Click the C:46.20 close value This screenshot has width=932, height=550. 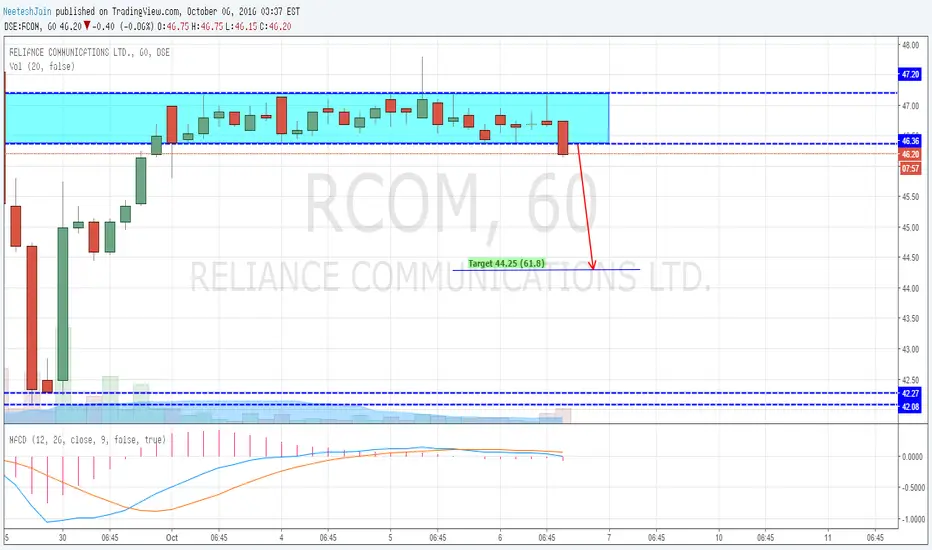coord(275,26)
